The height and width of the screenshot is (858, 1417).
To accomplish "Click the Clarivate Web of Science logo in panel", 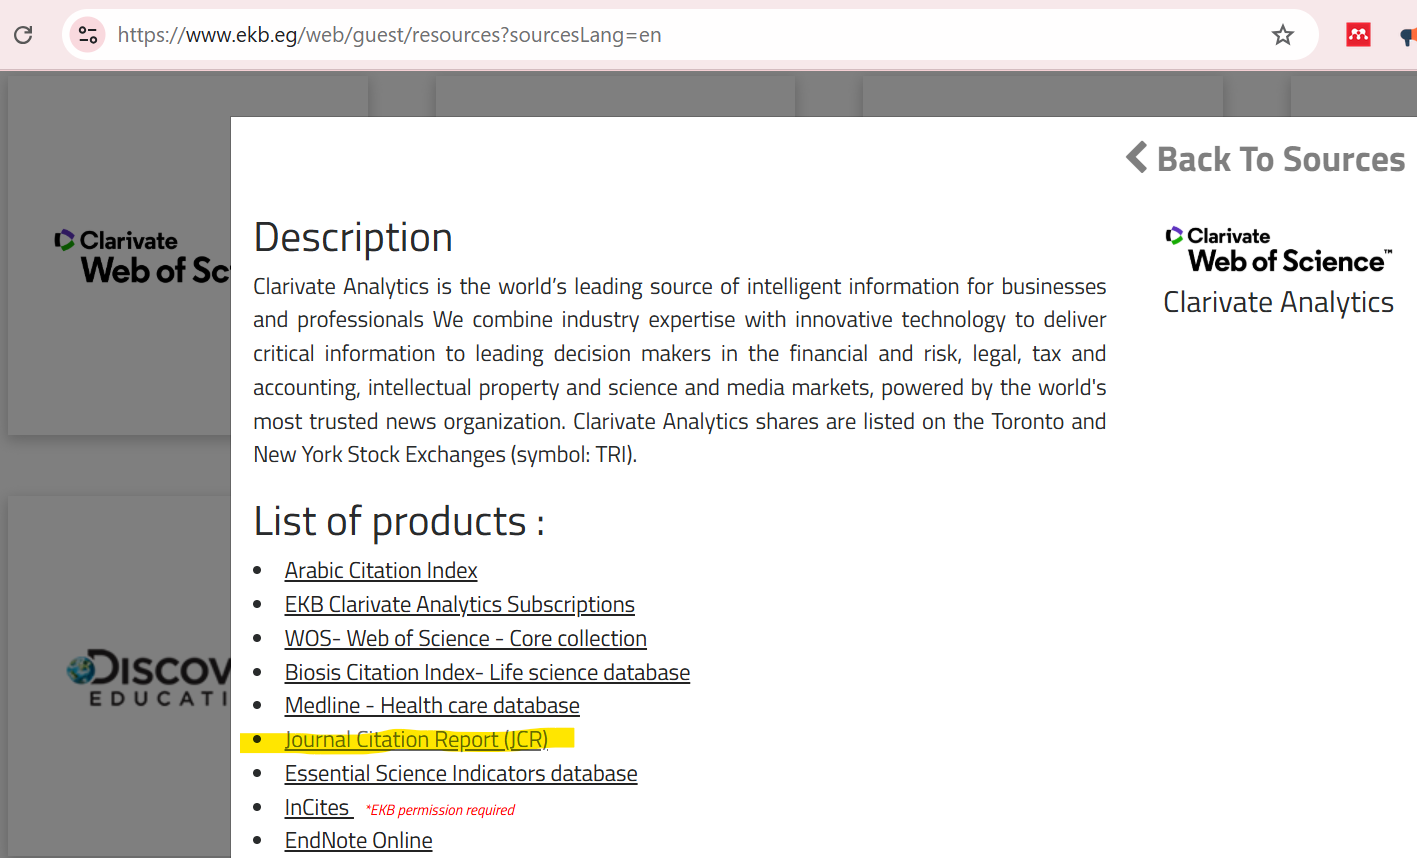I will (1278, 250).
